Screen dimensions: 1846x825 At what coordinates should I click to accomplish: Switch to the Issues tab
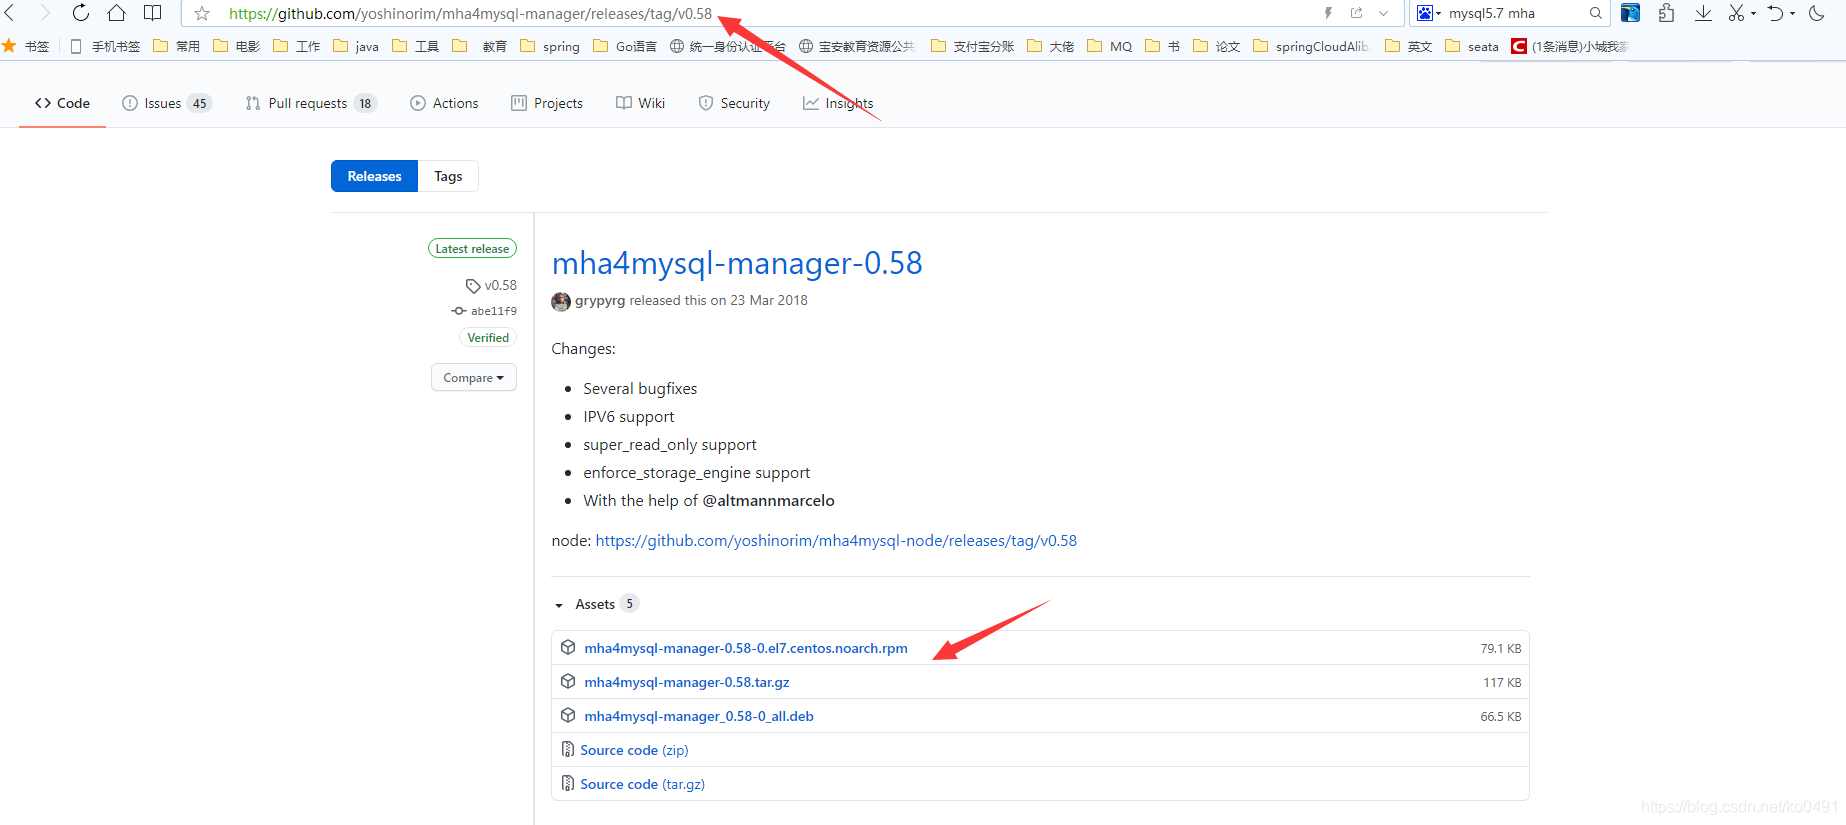coord(166,103)
